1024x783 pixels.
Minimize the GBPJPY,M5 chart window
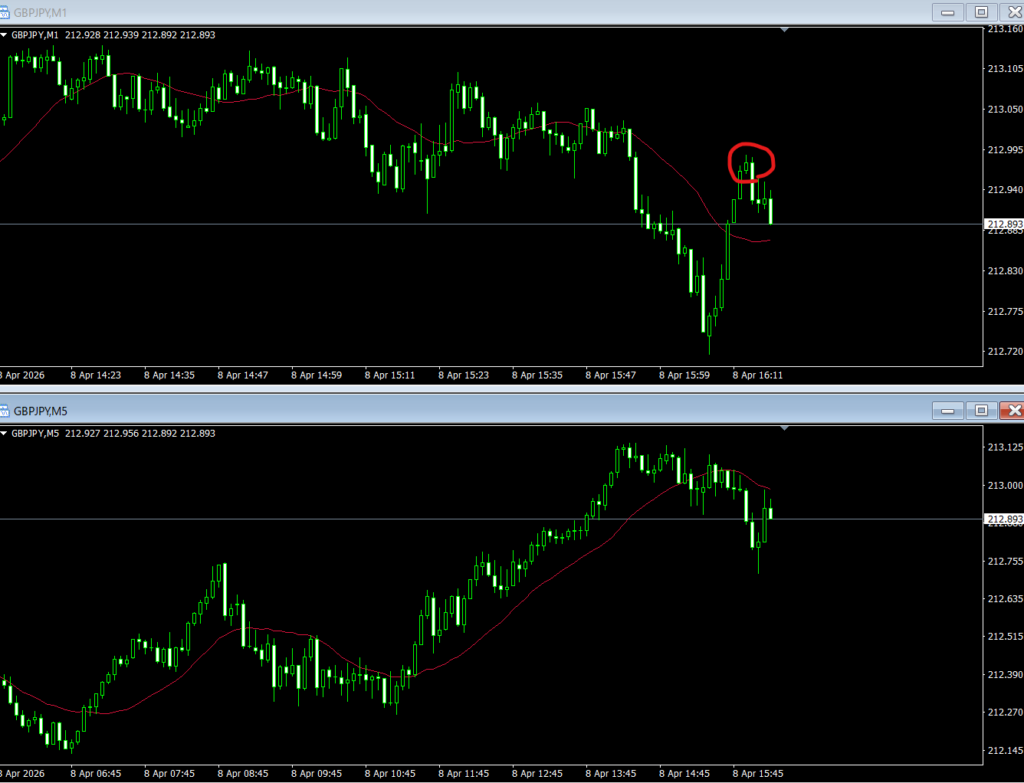coord(946,411)
